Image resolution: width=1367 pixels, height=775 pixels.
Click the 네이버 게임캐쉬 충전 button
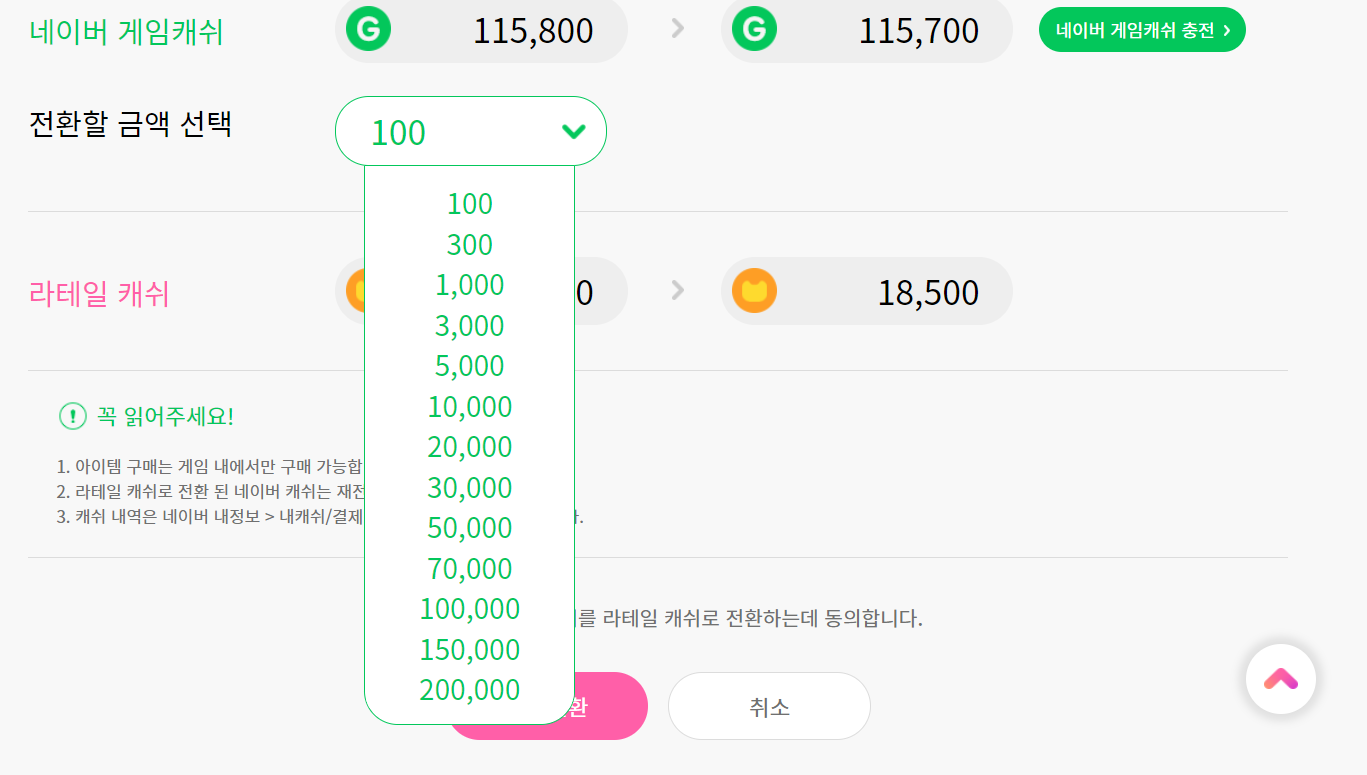click(x=1141, y=29)
